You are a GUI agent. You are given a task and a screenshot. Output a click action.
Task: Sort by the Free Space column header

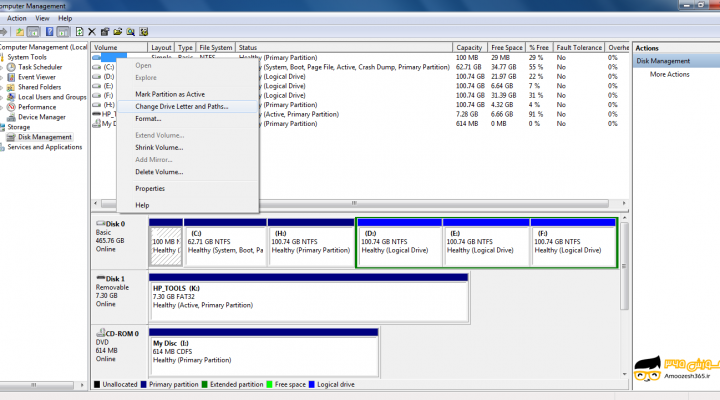pos(506,48)
